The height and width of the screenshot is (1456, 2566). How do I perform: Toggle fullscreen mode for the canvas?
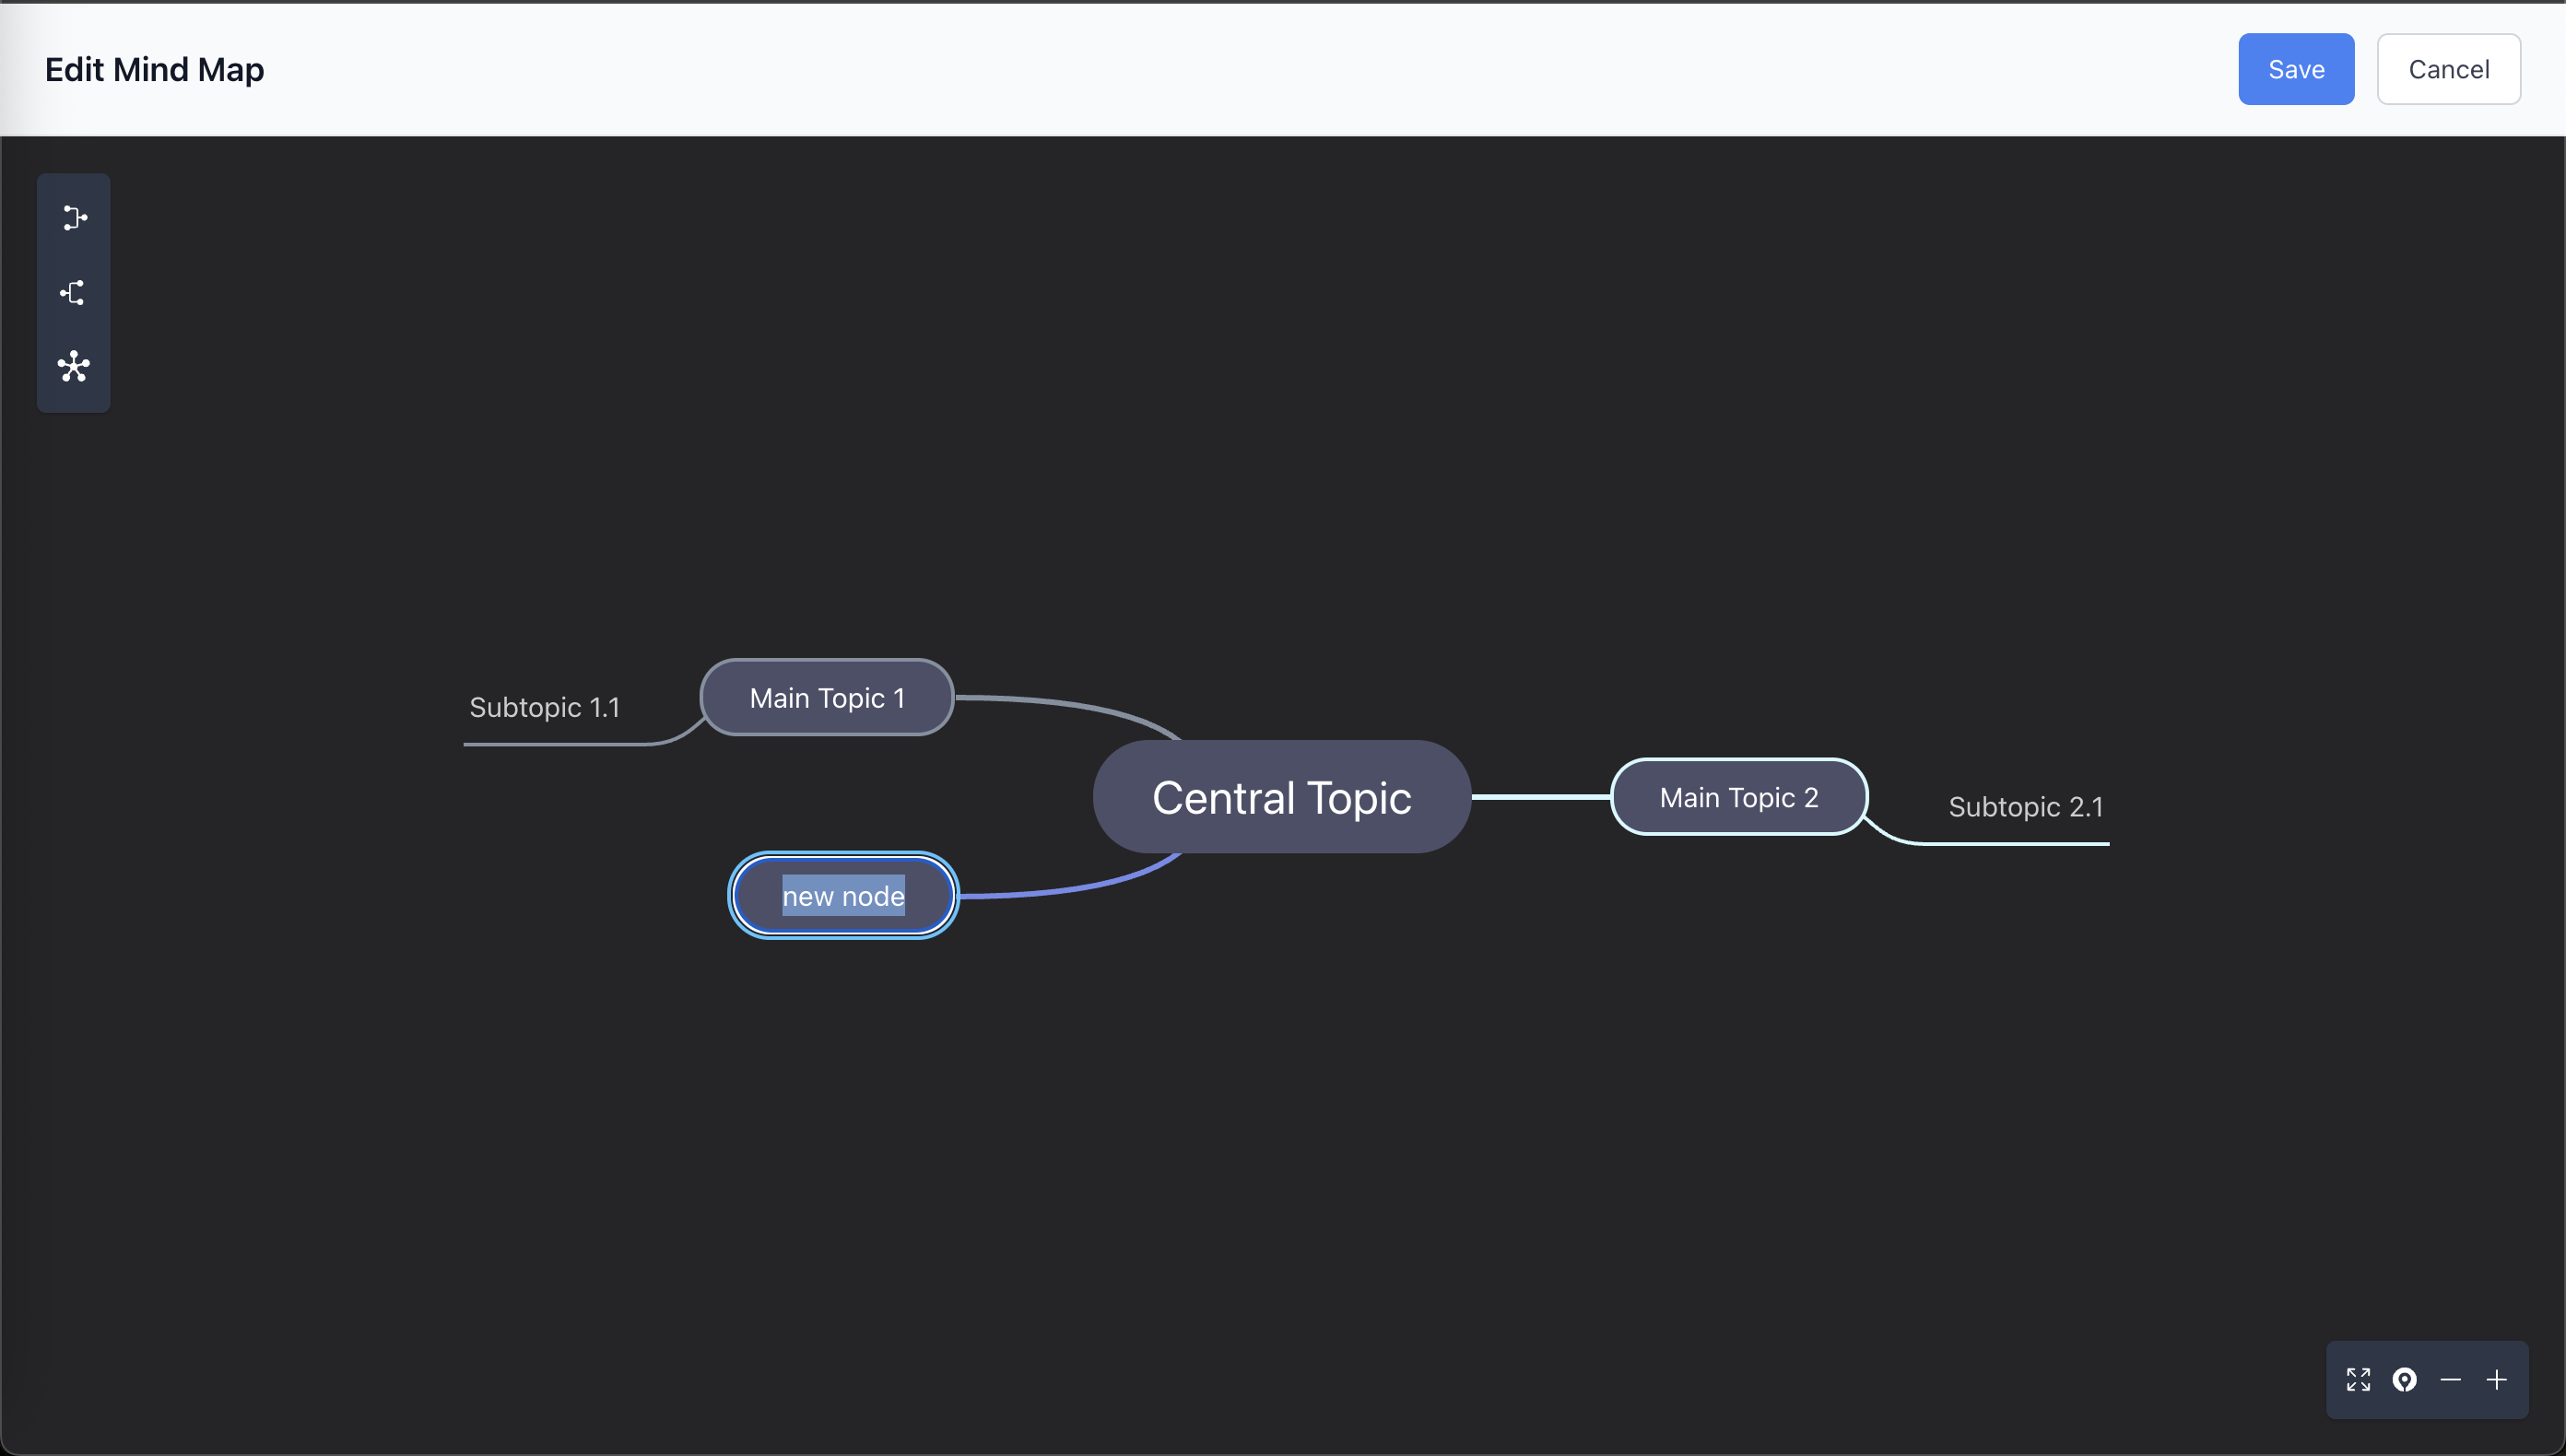2358,1380
